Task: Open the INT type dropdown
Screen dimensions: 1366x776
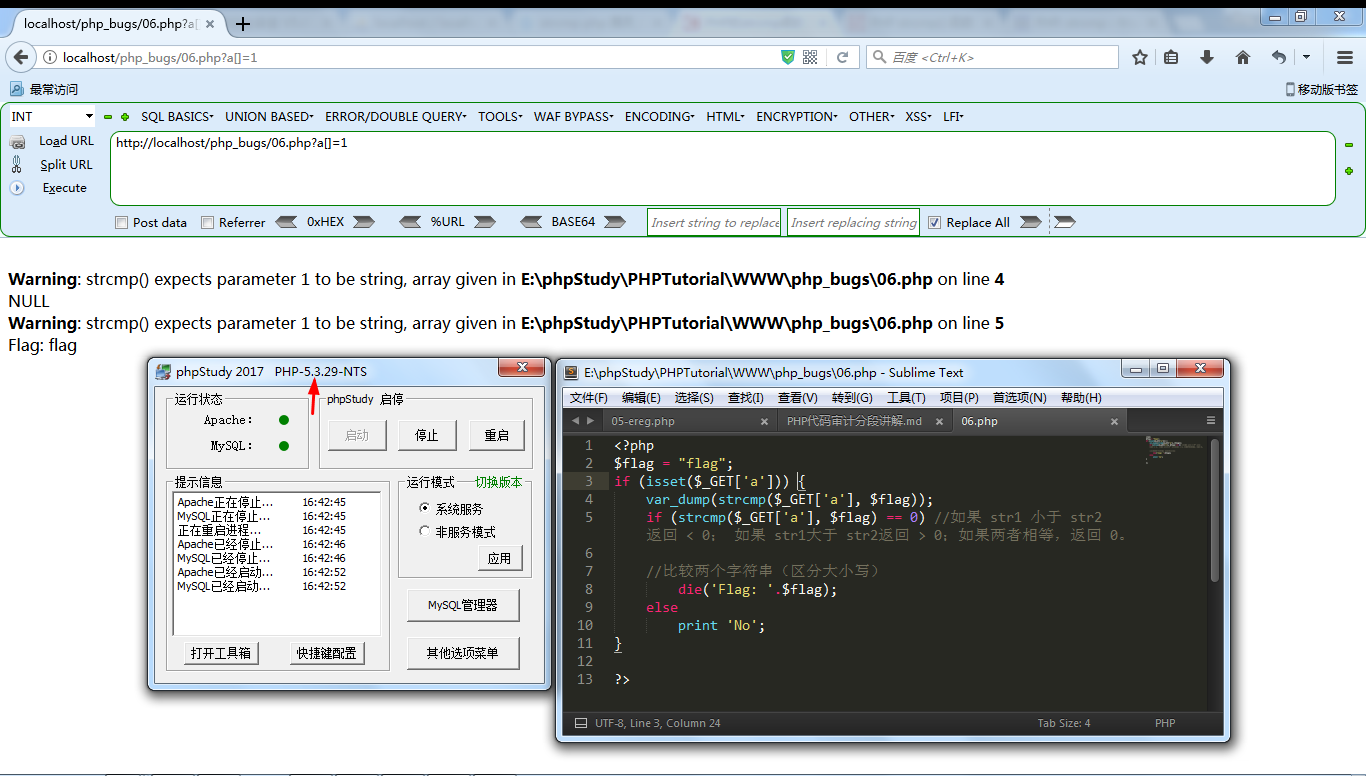Action: (51, 117)
